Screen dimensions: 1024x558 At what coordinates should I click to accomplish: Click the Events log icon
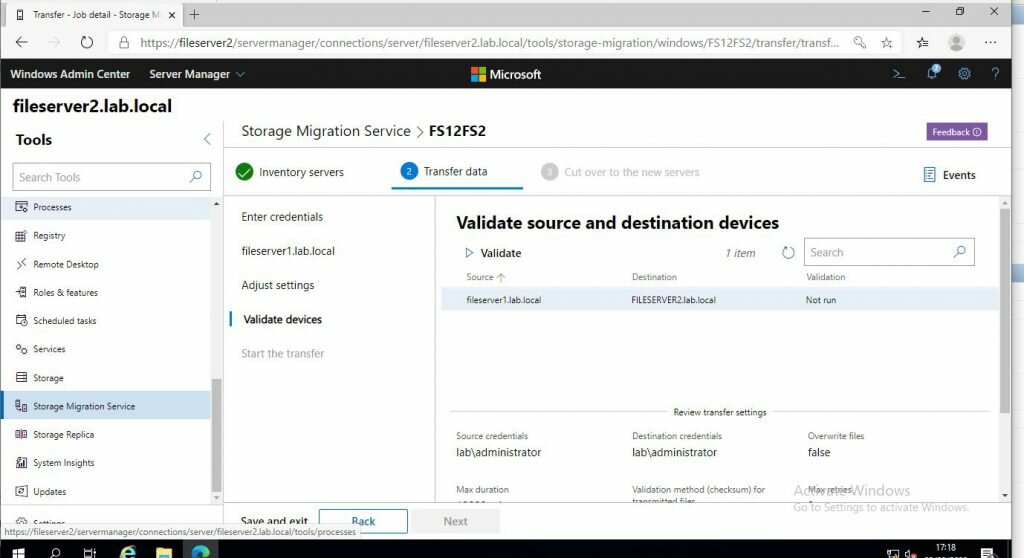929,174
